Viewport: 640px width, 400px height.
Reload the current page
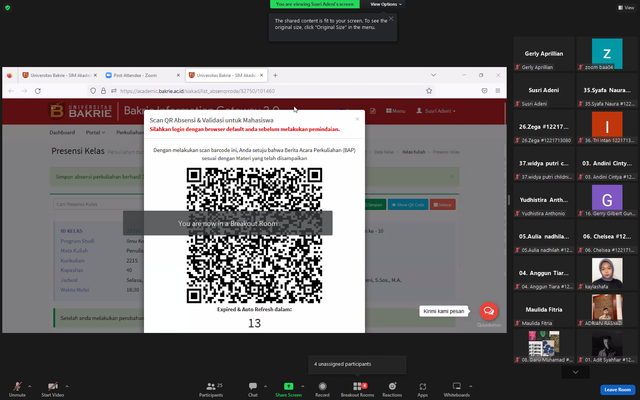pyautogui.click(x=38, y=91)
